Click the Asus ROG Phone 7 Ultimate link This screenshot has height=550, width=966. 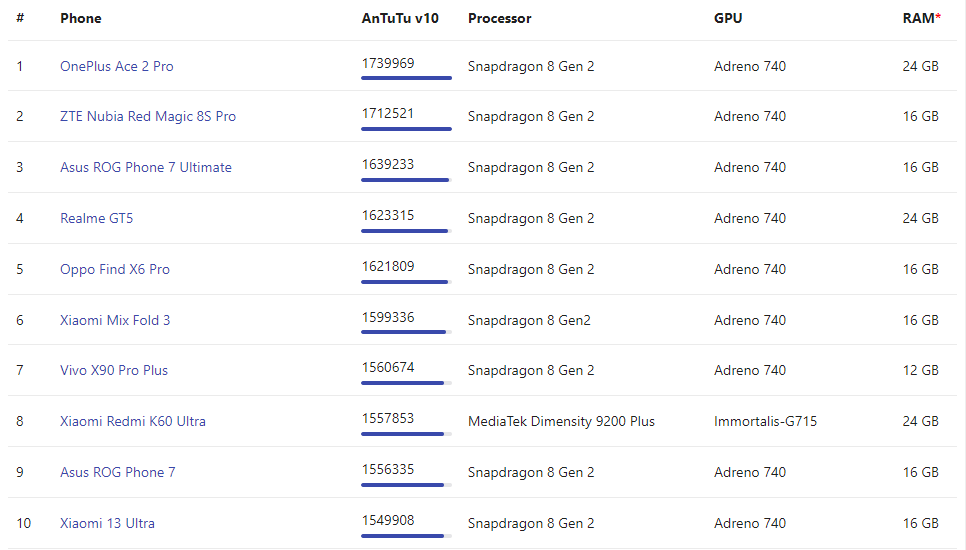(145, 167)
